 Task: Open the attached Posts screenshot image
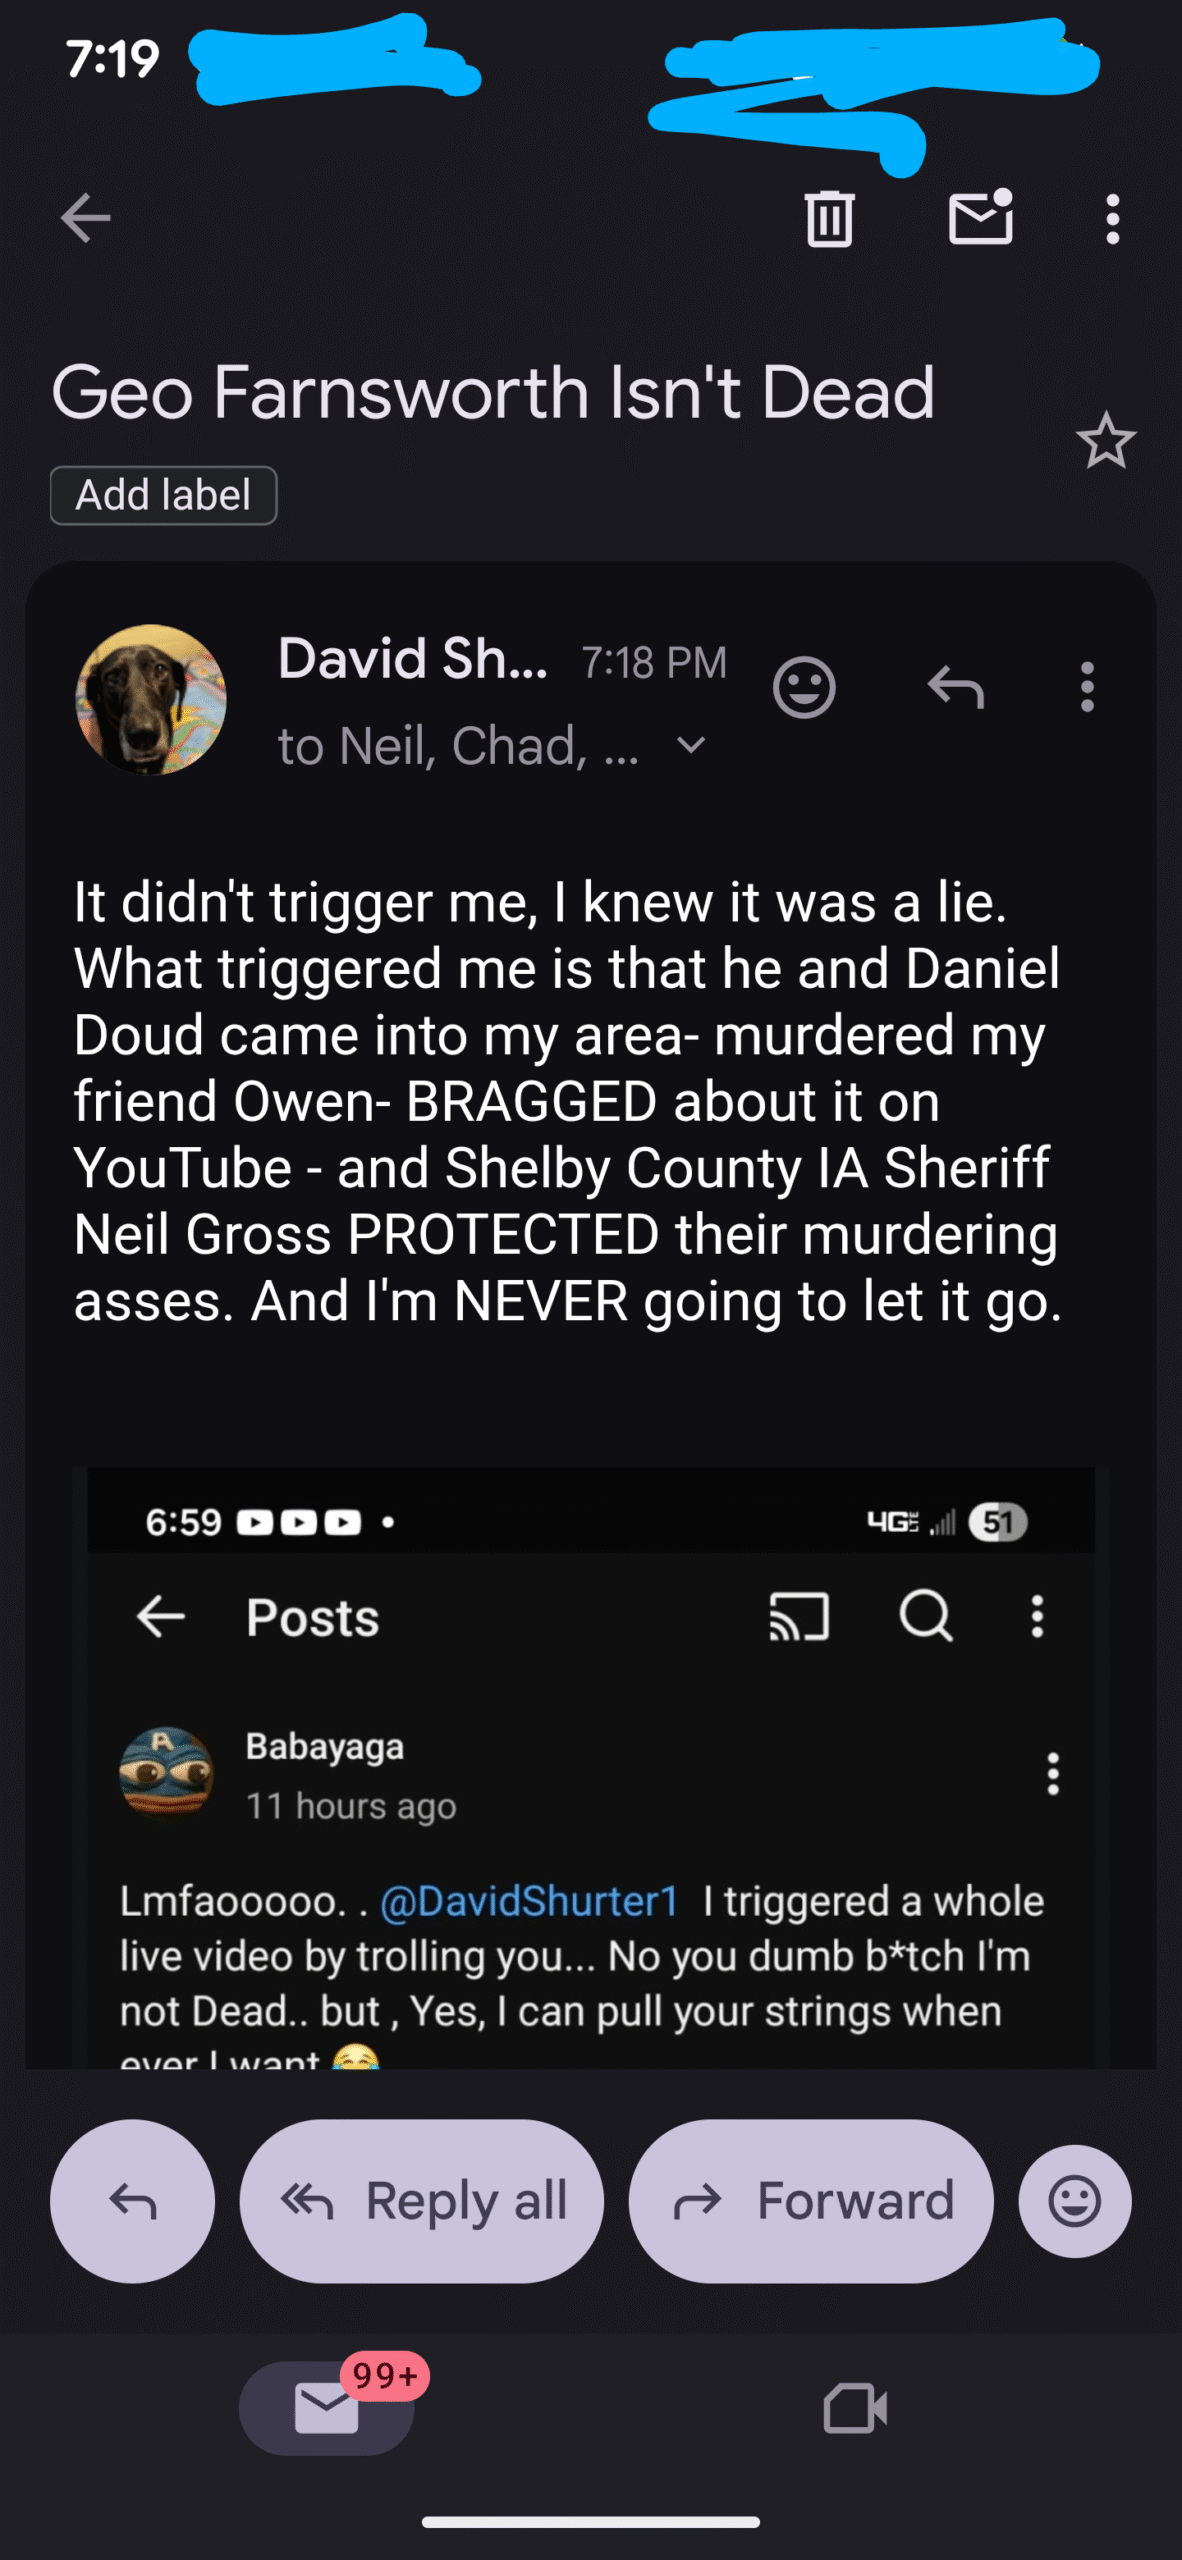590,1760
